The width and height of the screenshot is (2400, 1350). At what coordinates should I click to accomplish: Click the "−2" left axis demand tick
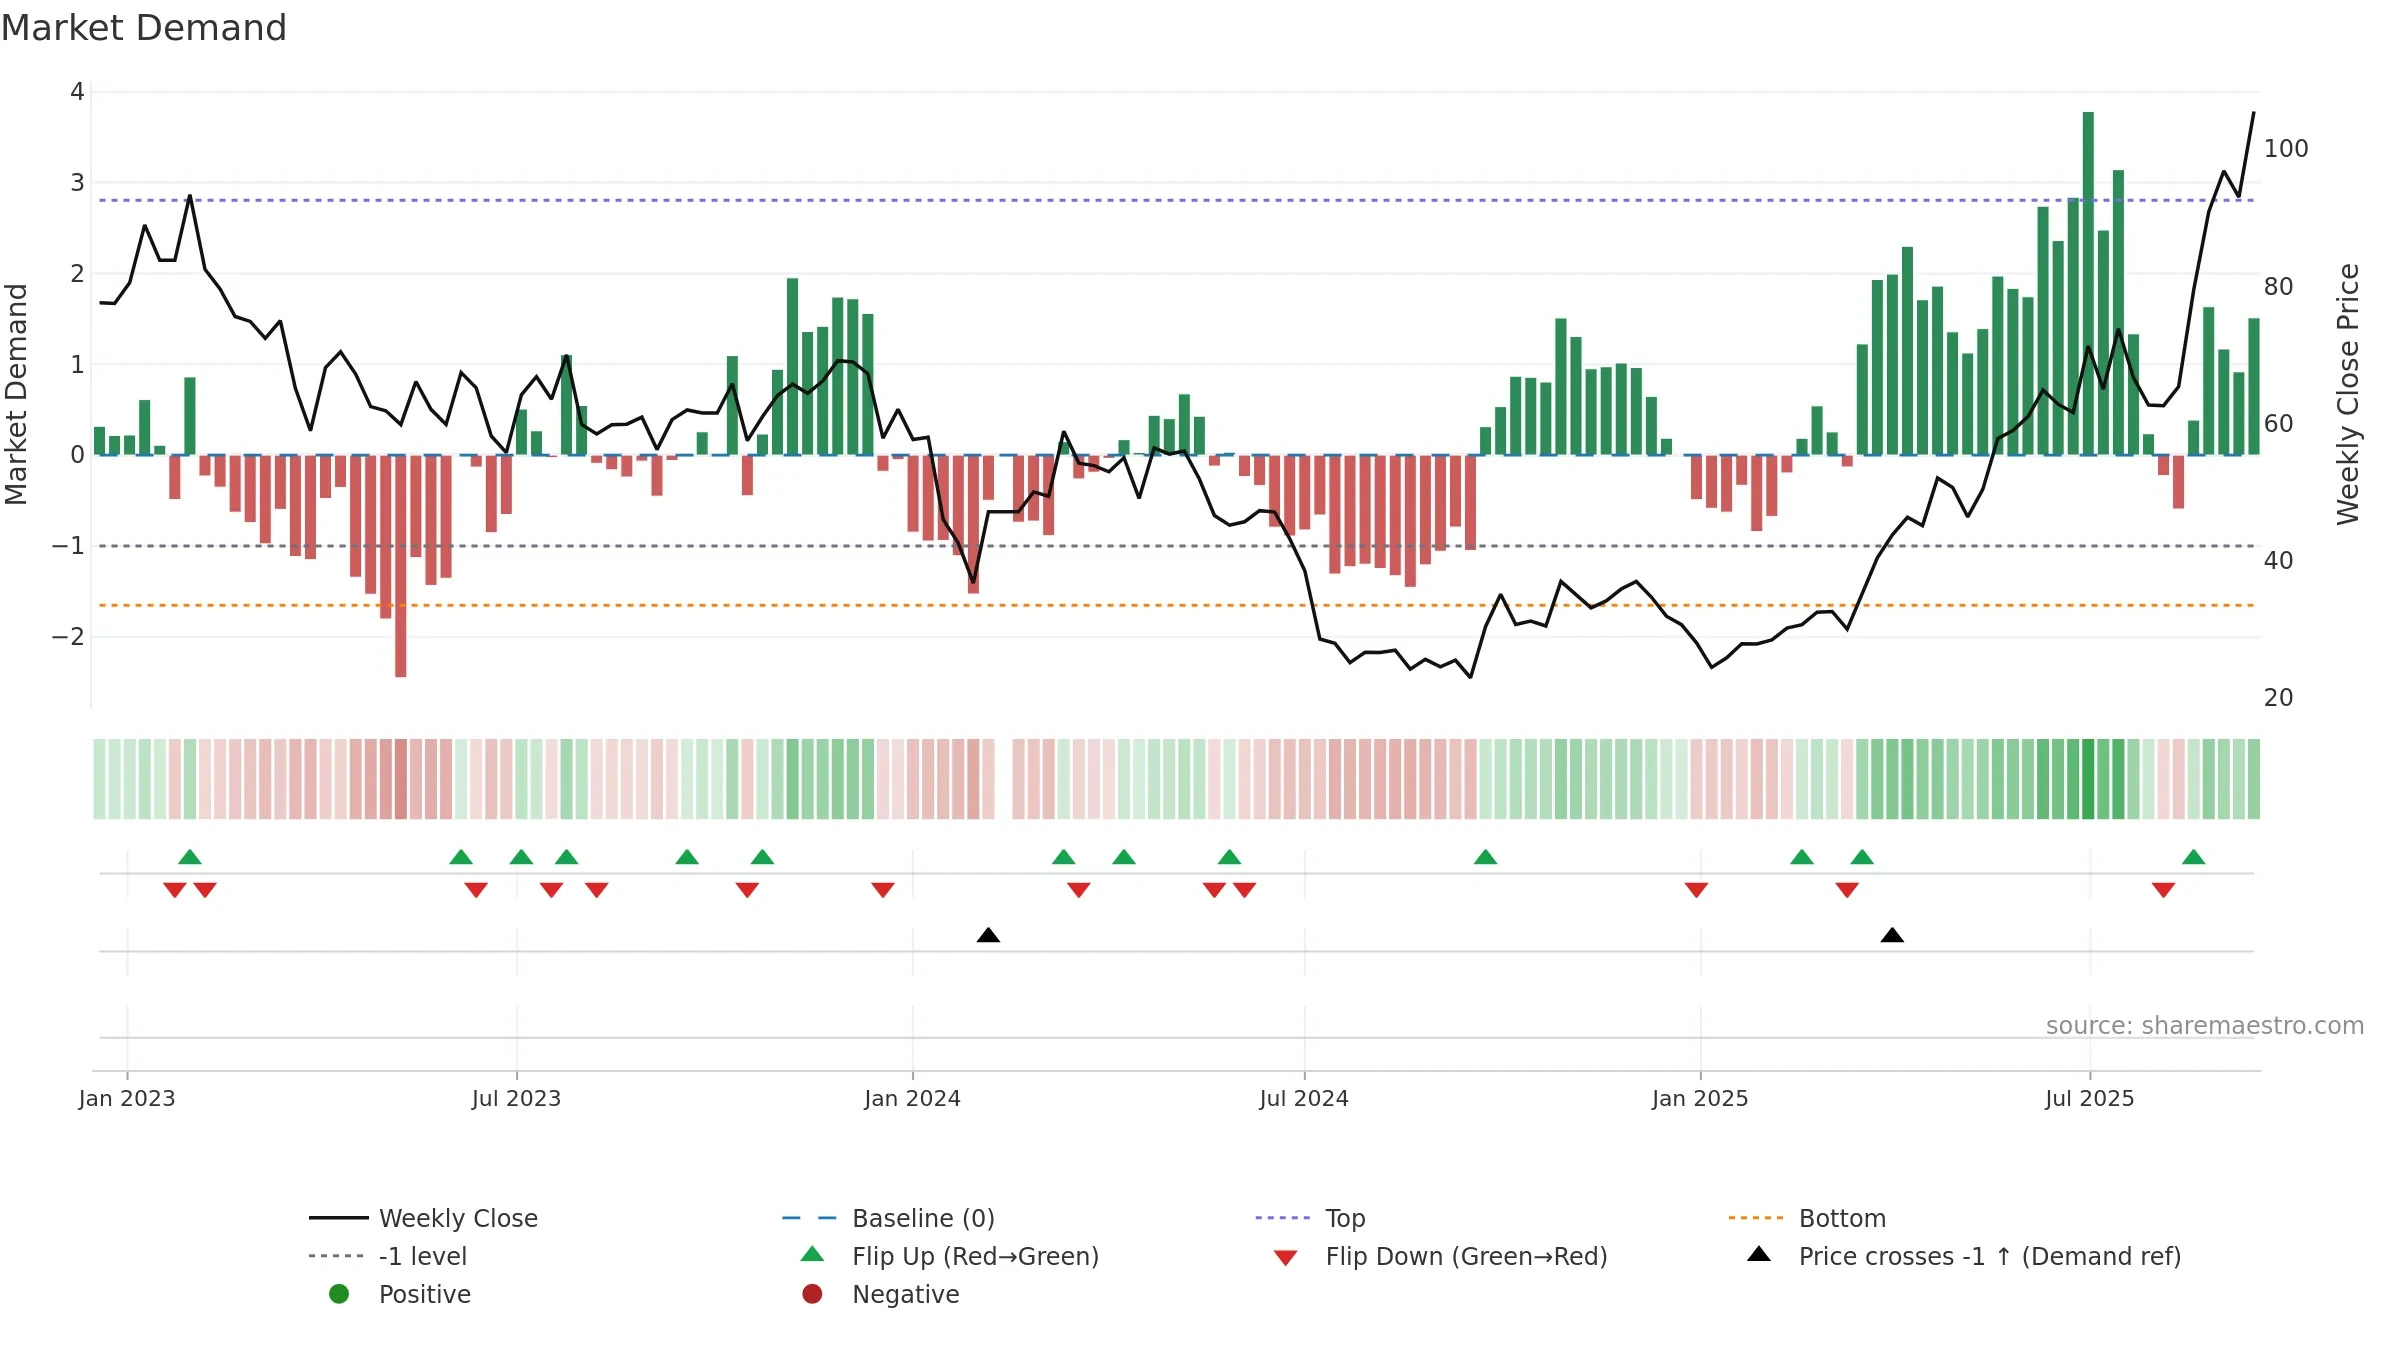(68, 637)
